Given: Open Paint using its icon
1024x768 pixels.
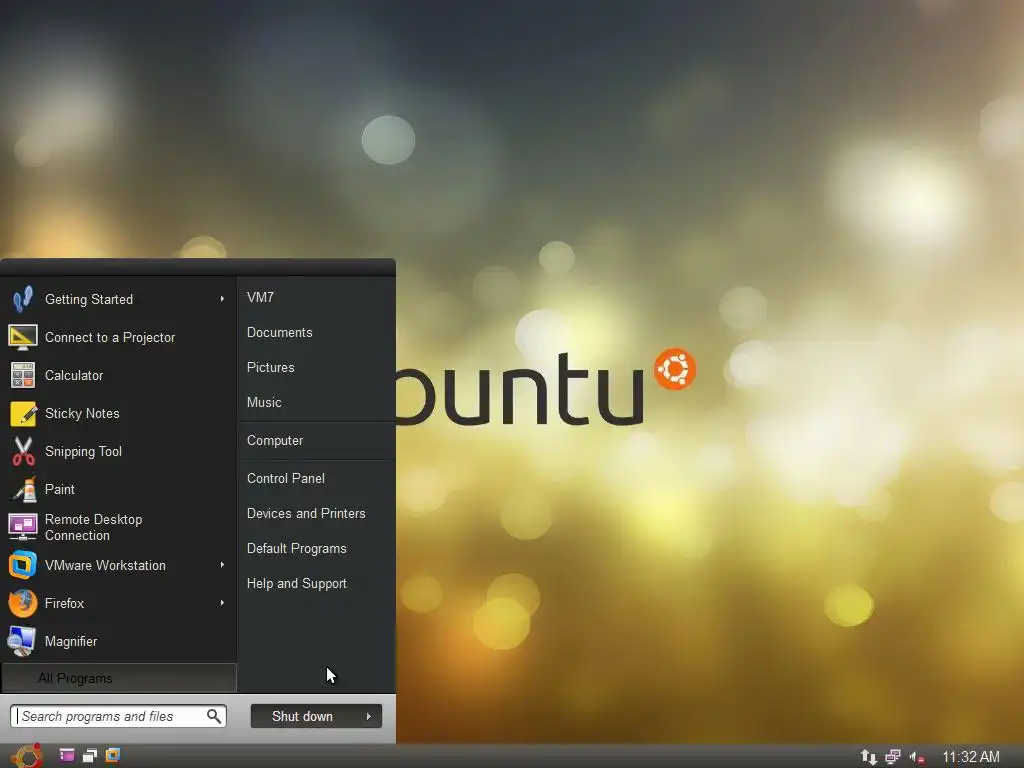Looking at the screenshot, I should pyautogui.click(x=24, y=489).
